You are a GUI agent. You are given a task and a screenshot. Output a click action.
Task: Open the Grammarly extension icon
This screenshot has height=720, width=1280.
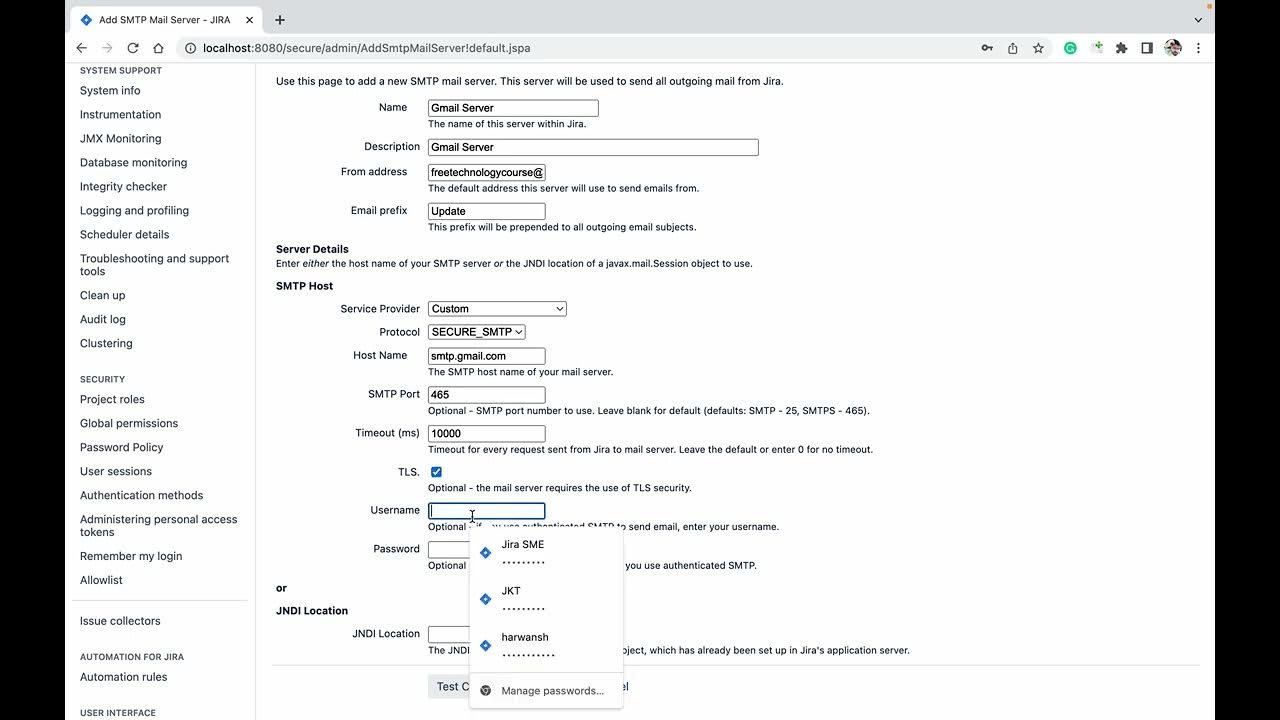pos(1070,48)
